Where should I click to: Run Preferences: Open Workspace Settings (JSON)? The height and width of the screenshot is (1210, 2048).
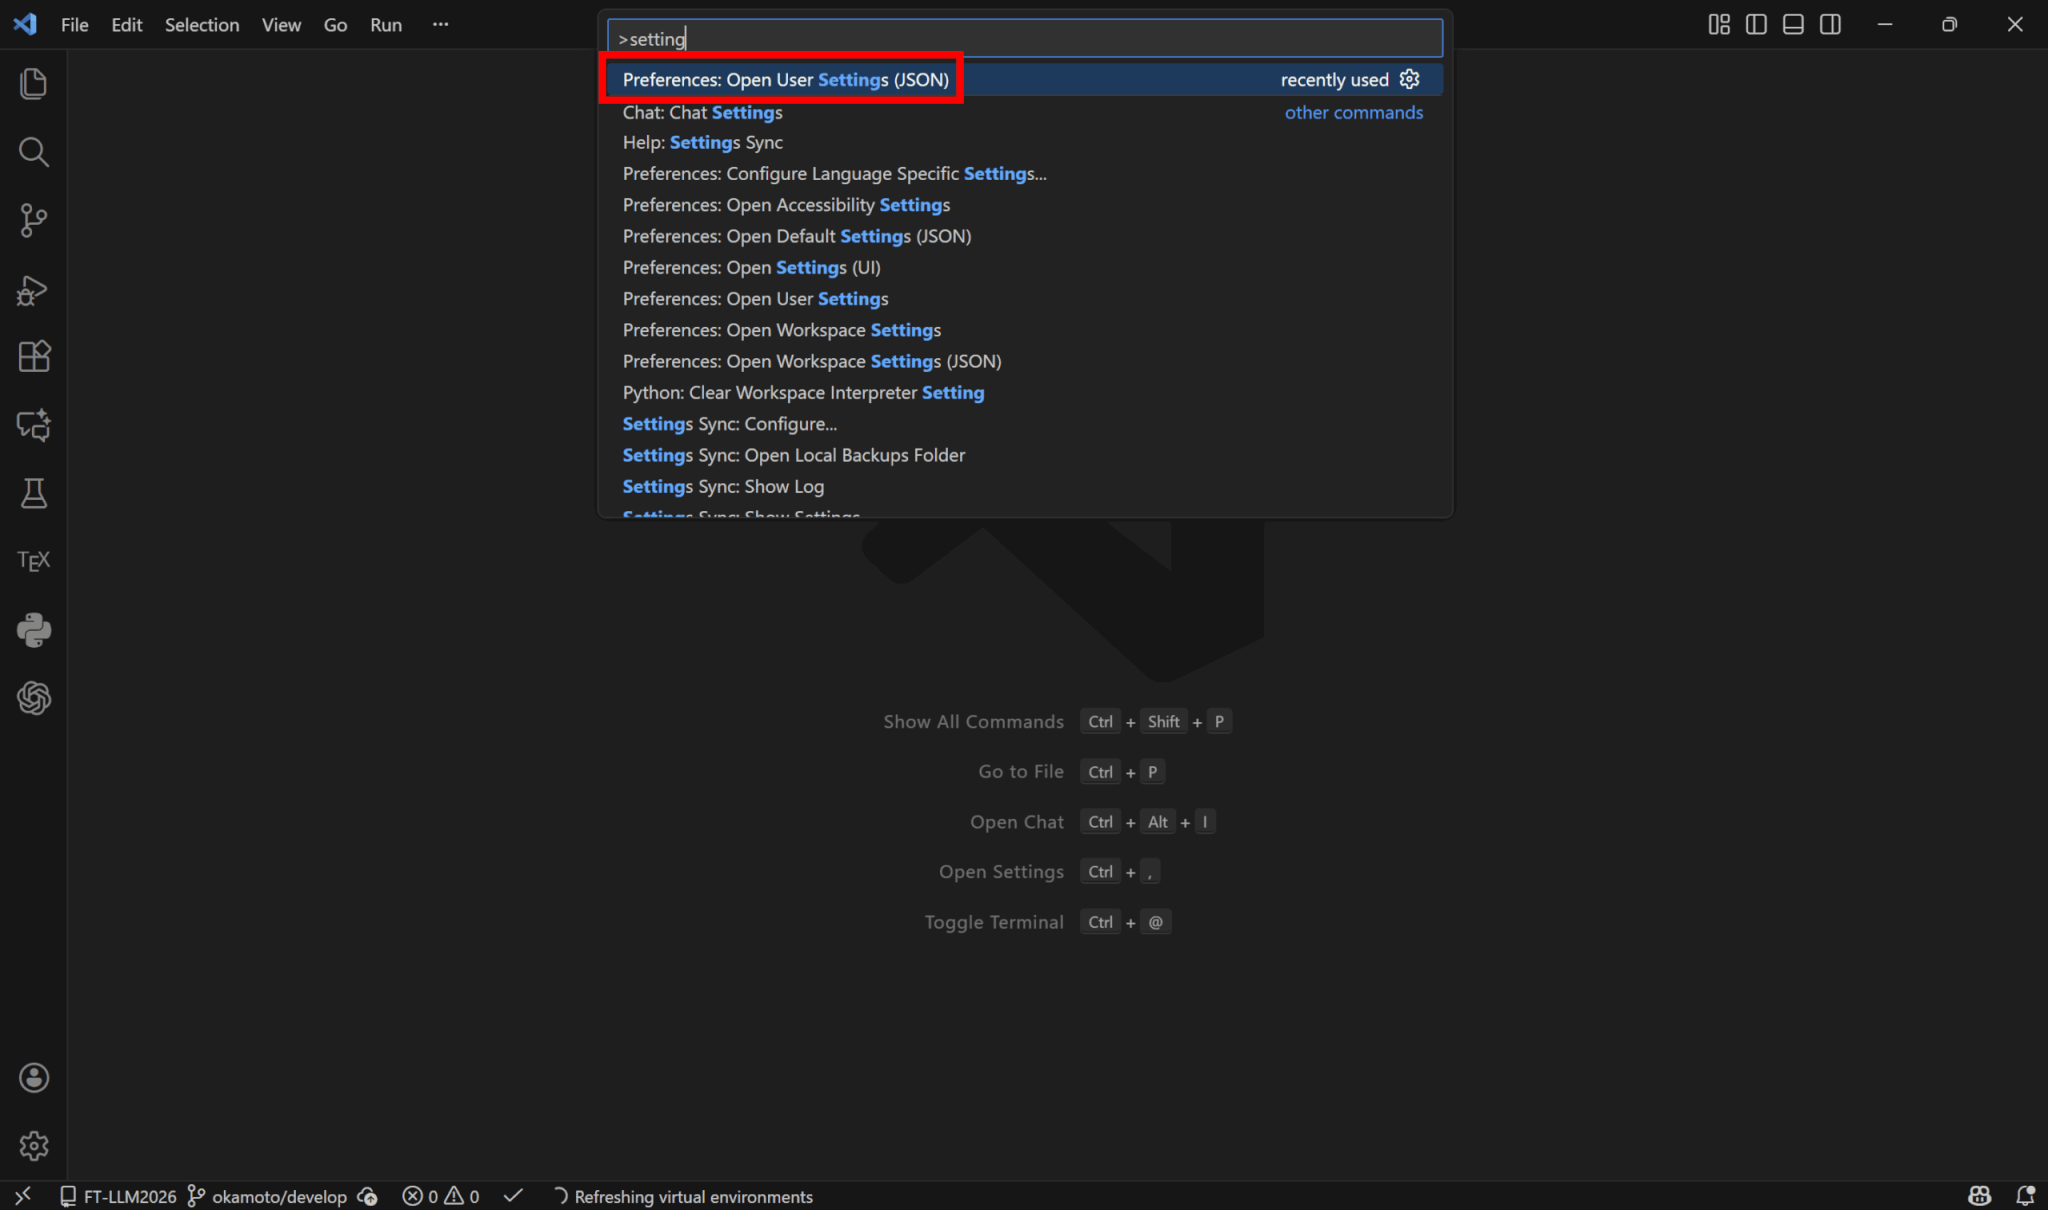click(x=811, y=362)
